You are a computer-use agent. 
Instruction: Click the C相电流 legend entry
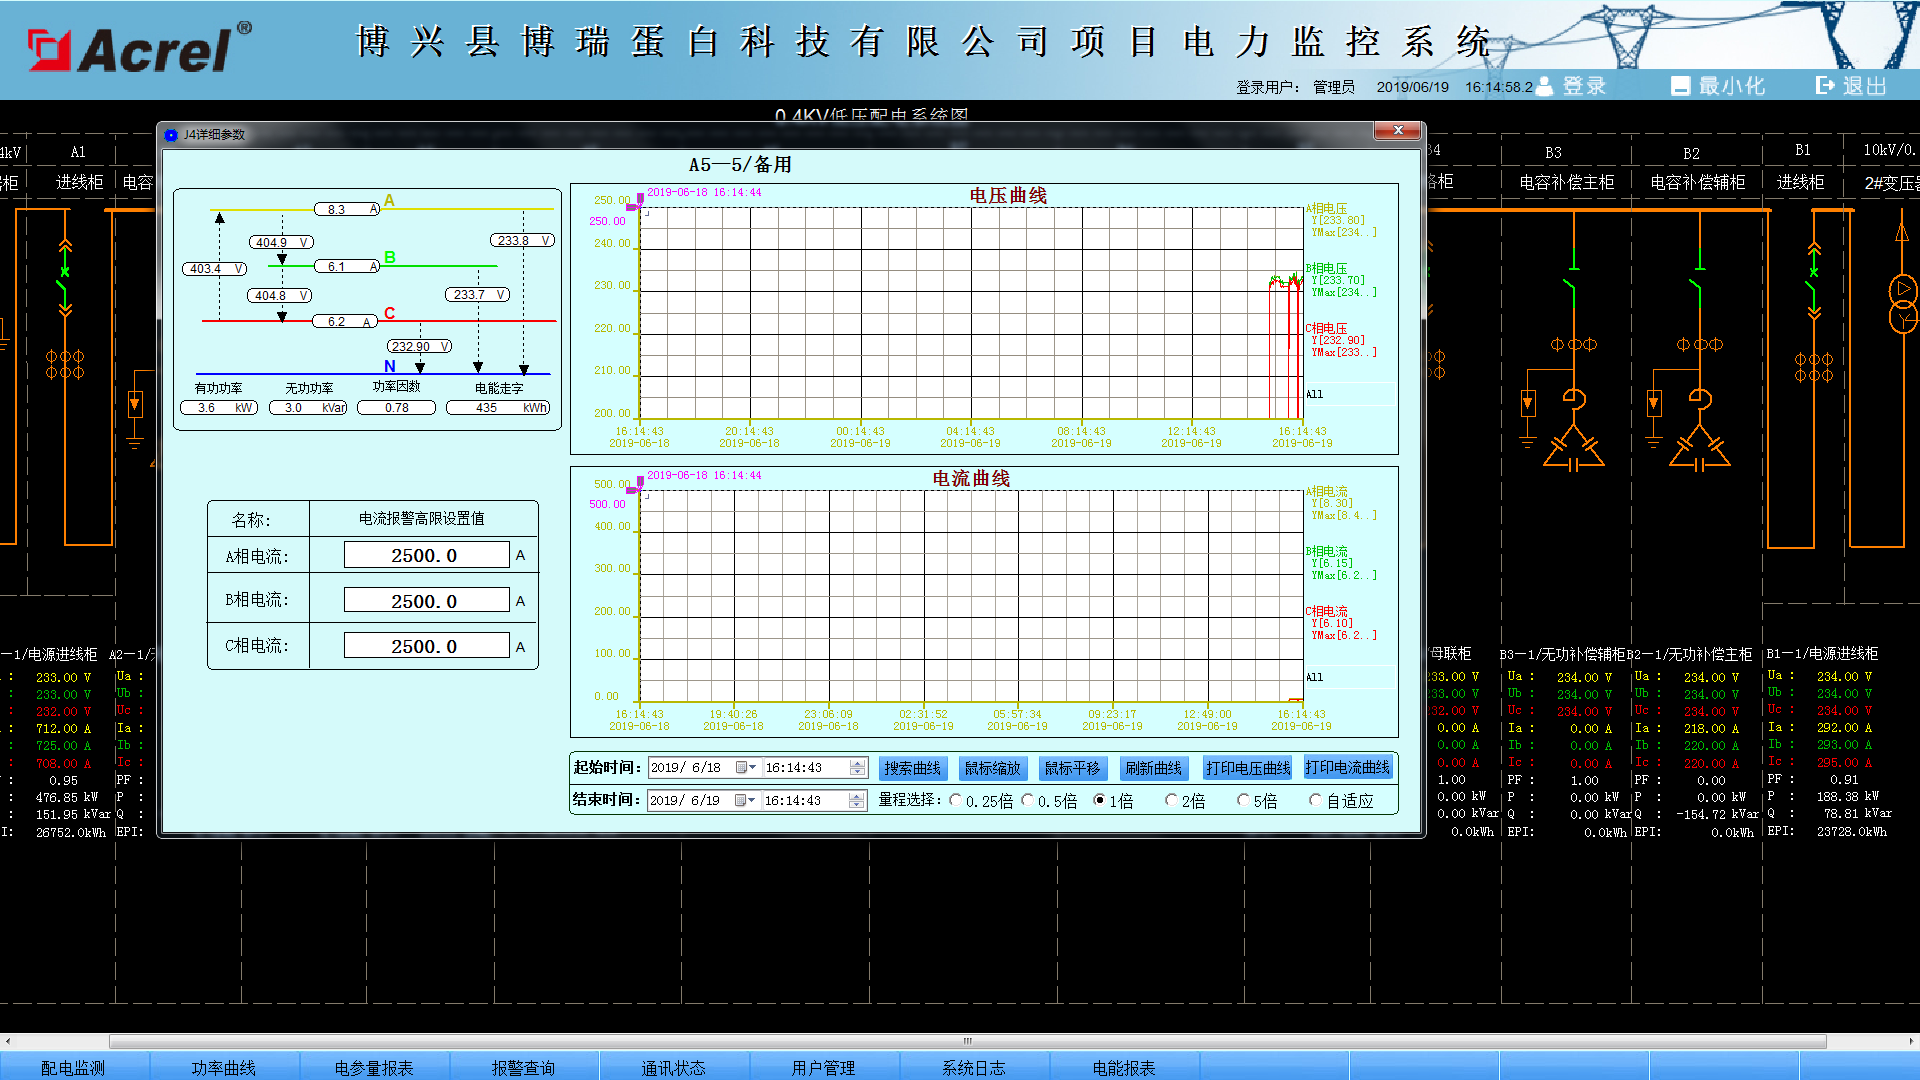click(1341, 623)
